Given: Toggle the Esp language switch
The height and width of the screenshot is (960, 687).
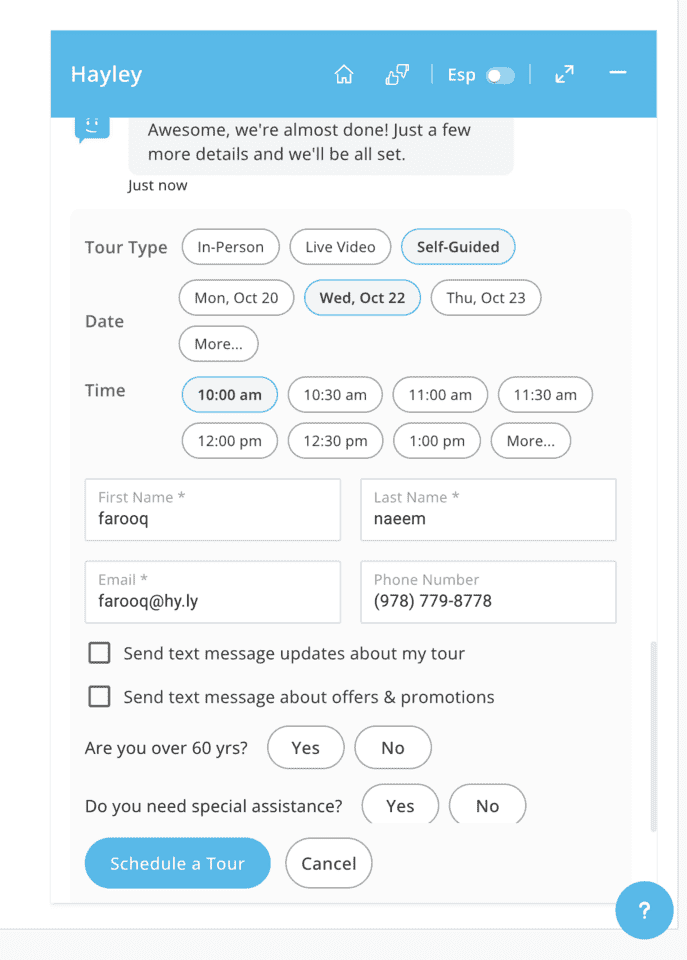Looking at the screenshot, I should pos(499,76).
